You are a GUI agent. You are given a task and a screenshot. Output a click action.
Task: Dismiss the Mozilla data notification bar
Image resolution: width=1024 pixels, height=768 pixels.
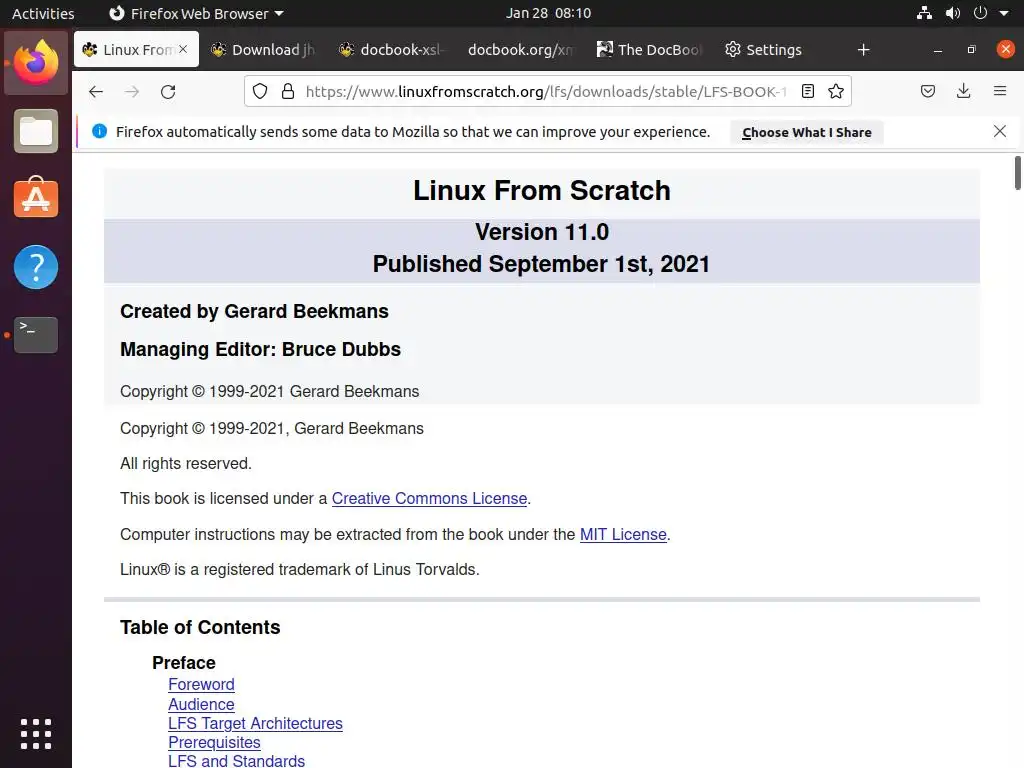[999, 131]
